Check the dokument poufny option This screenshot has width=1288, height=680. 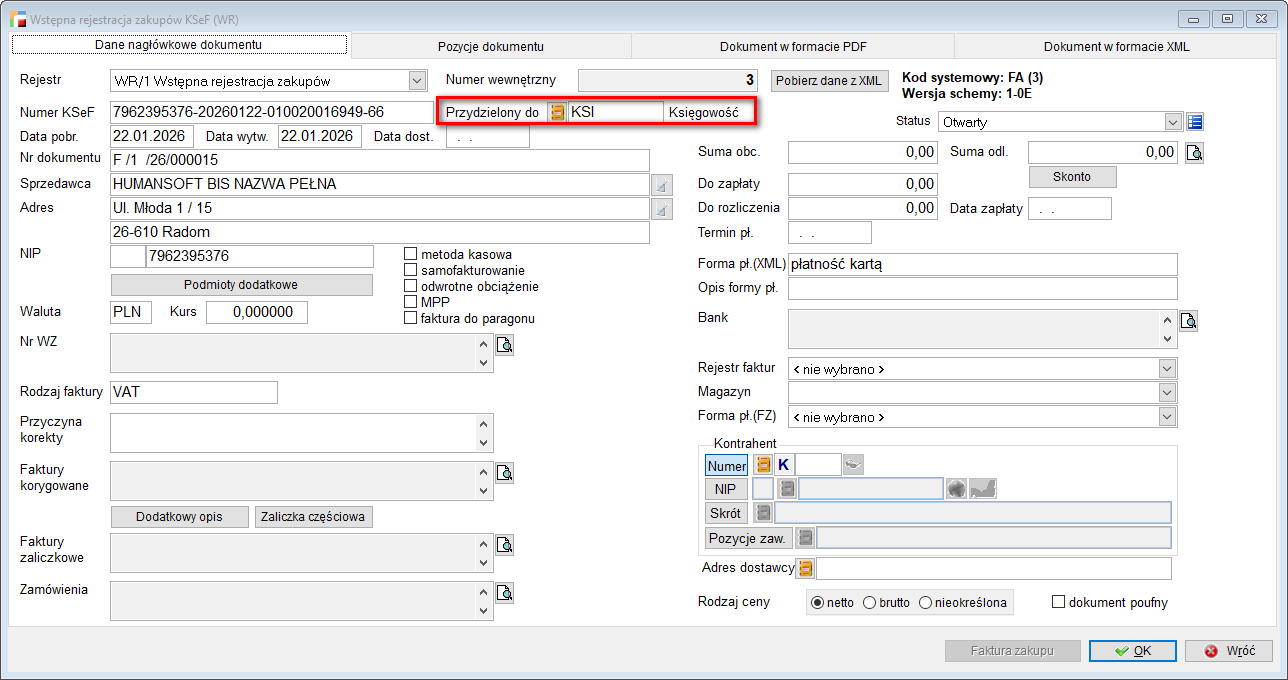point(1059,602)
